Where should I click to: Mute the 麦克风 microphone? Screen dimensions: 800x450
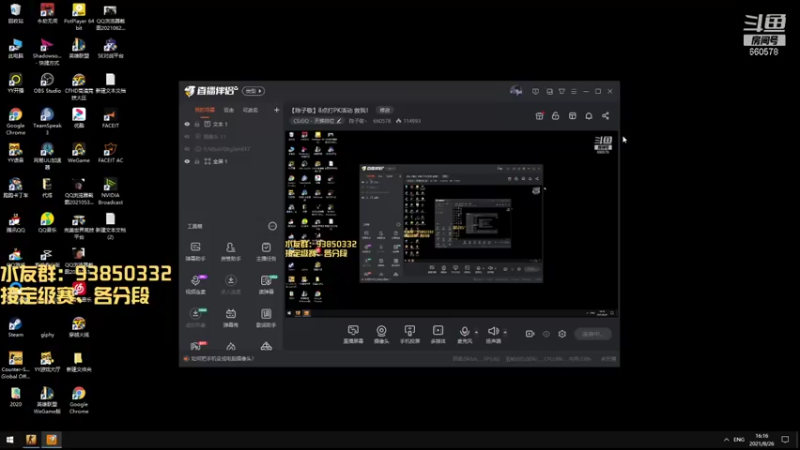click(464, 334)
